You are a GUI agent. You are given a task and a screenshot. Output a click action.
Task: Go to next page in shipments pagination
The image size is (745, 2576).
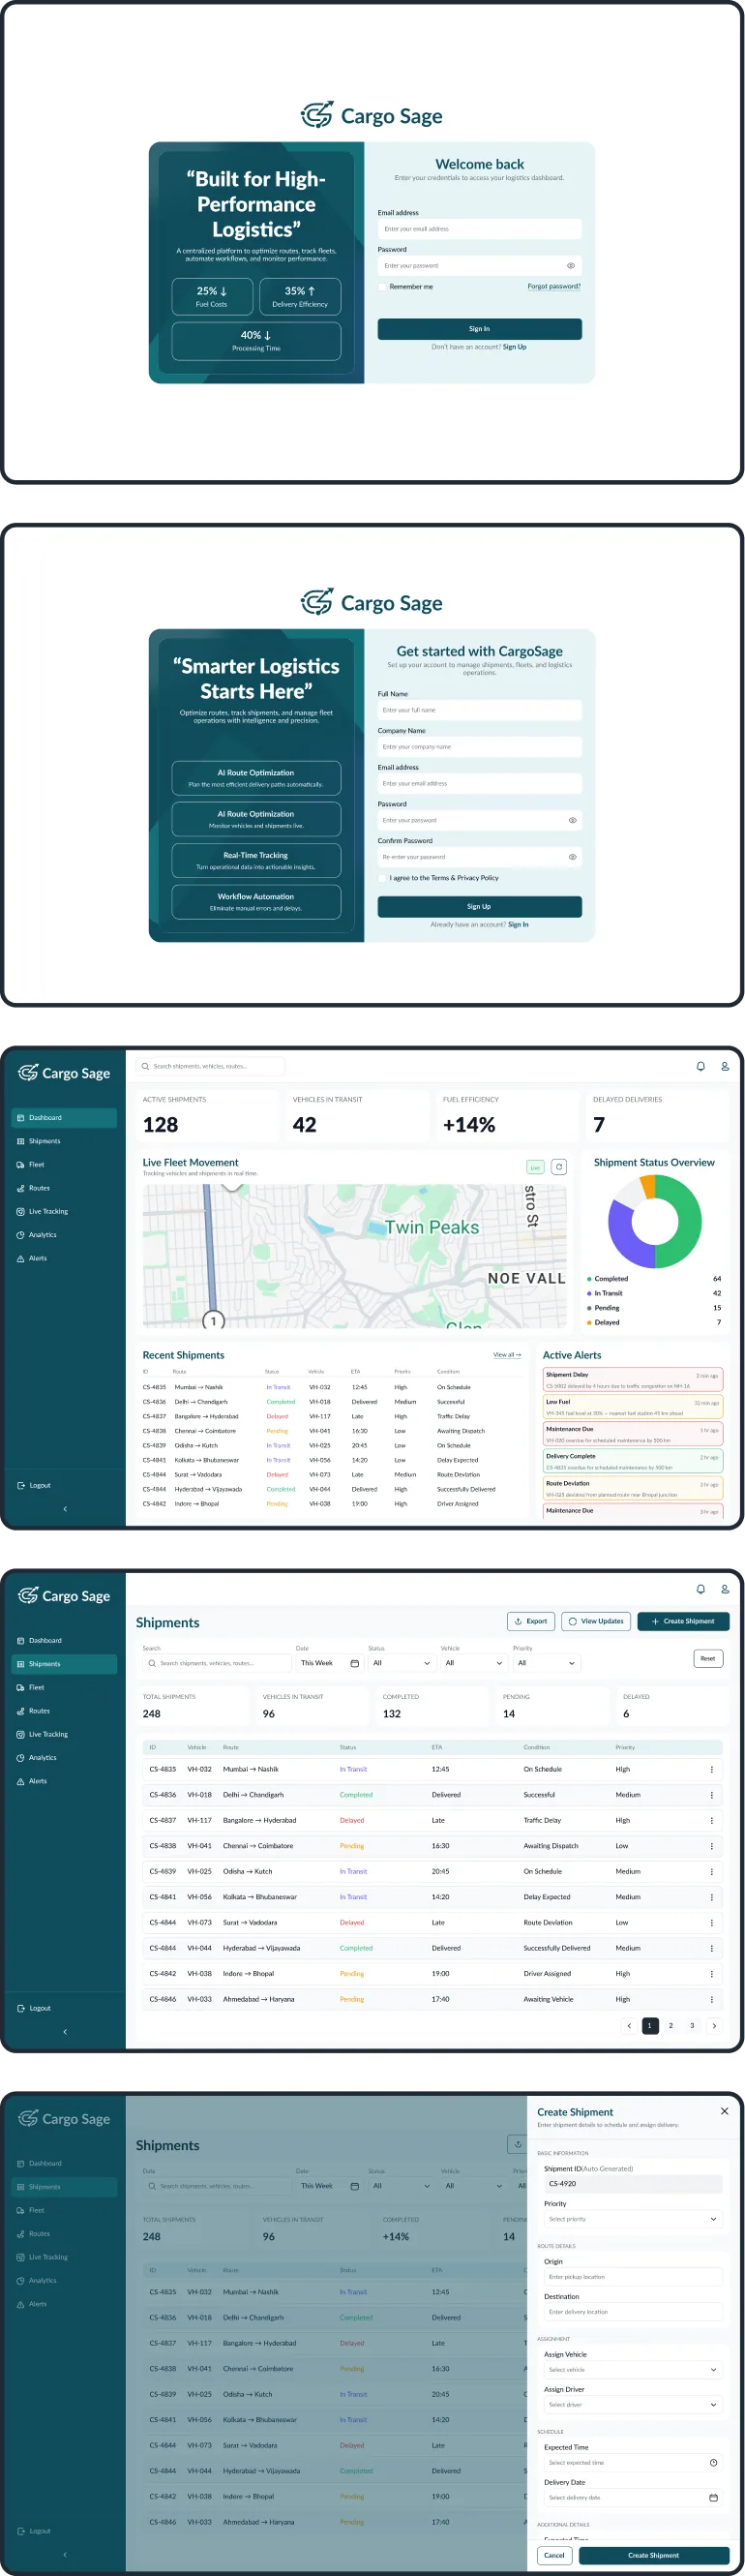point(713,2026)
